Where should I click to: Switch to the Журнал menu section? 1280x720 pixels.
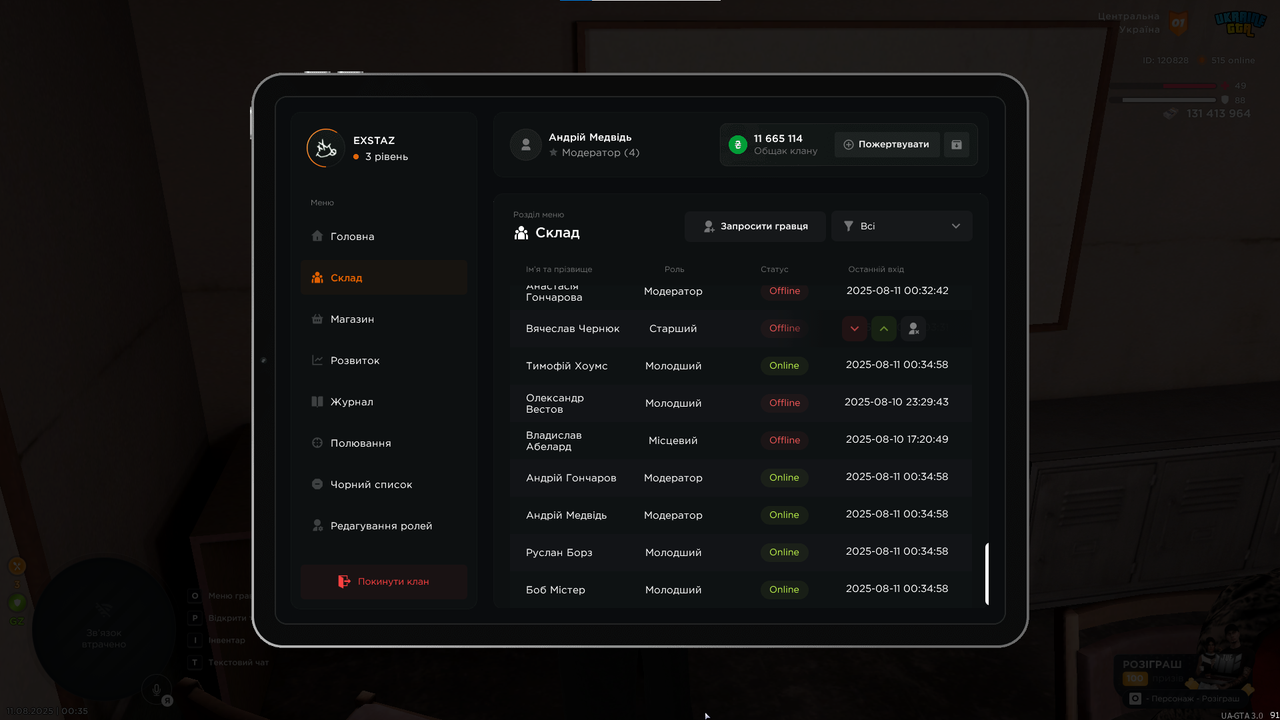click(384, 402)
